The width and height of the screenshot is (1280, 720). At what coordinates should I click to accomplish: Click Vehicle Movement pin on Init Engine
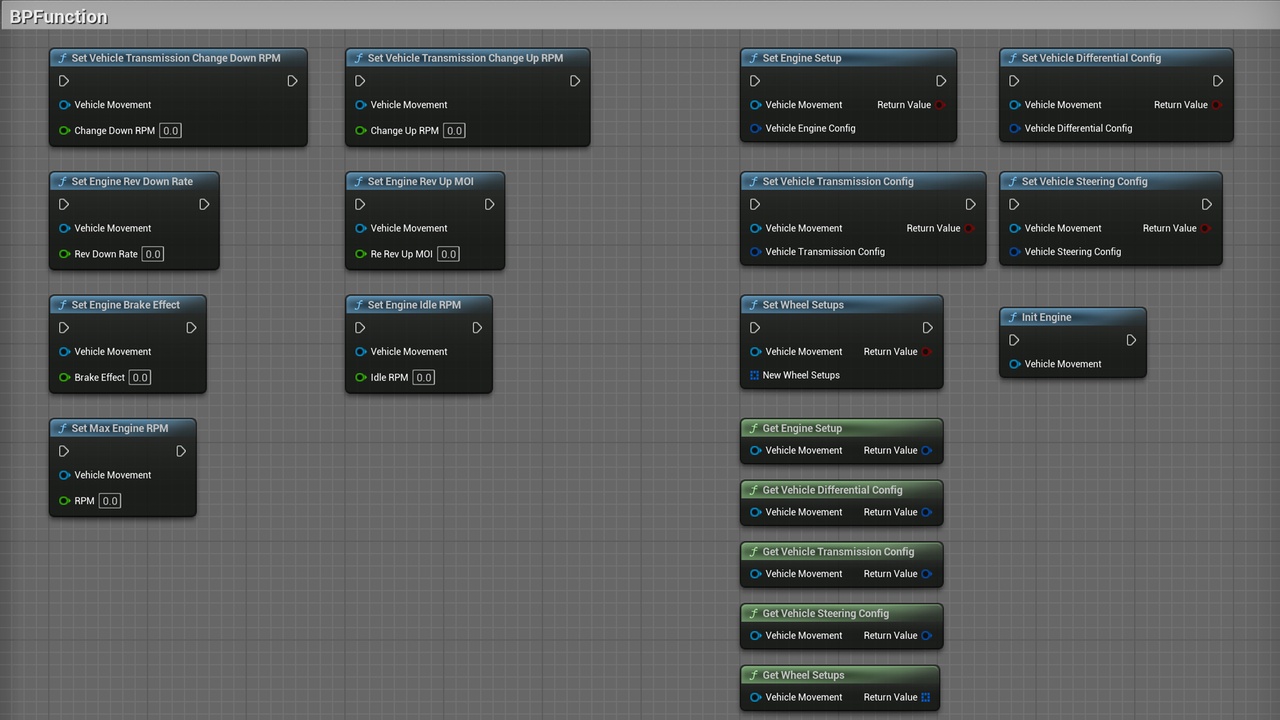pyautogui.click(x=1014, y=364)
